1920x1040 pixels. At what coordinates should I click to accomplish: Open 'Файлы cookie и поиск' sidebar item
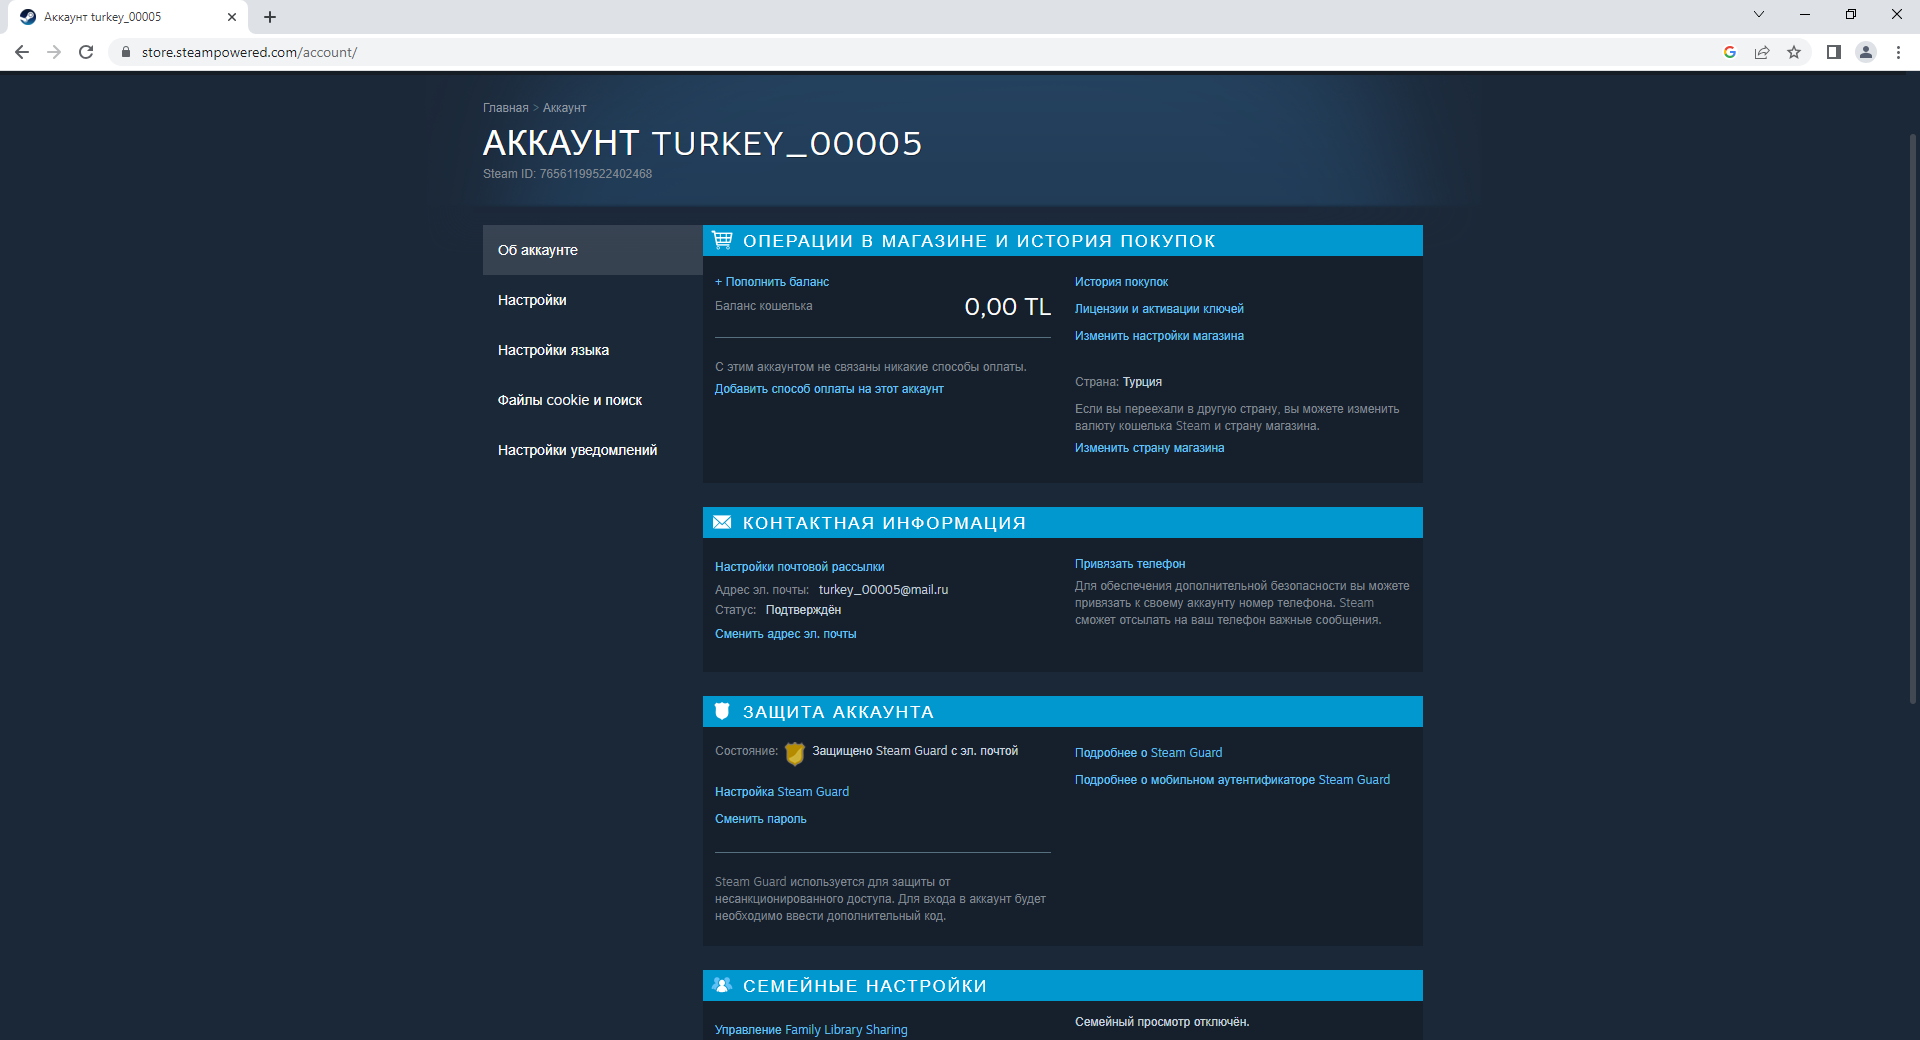pyautogui.click(x=593, y=400)
